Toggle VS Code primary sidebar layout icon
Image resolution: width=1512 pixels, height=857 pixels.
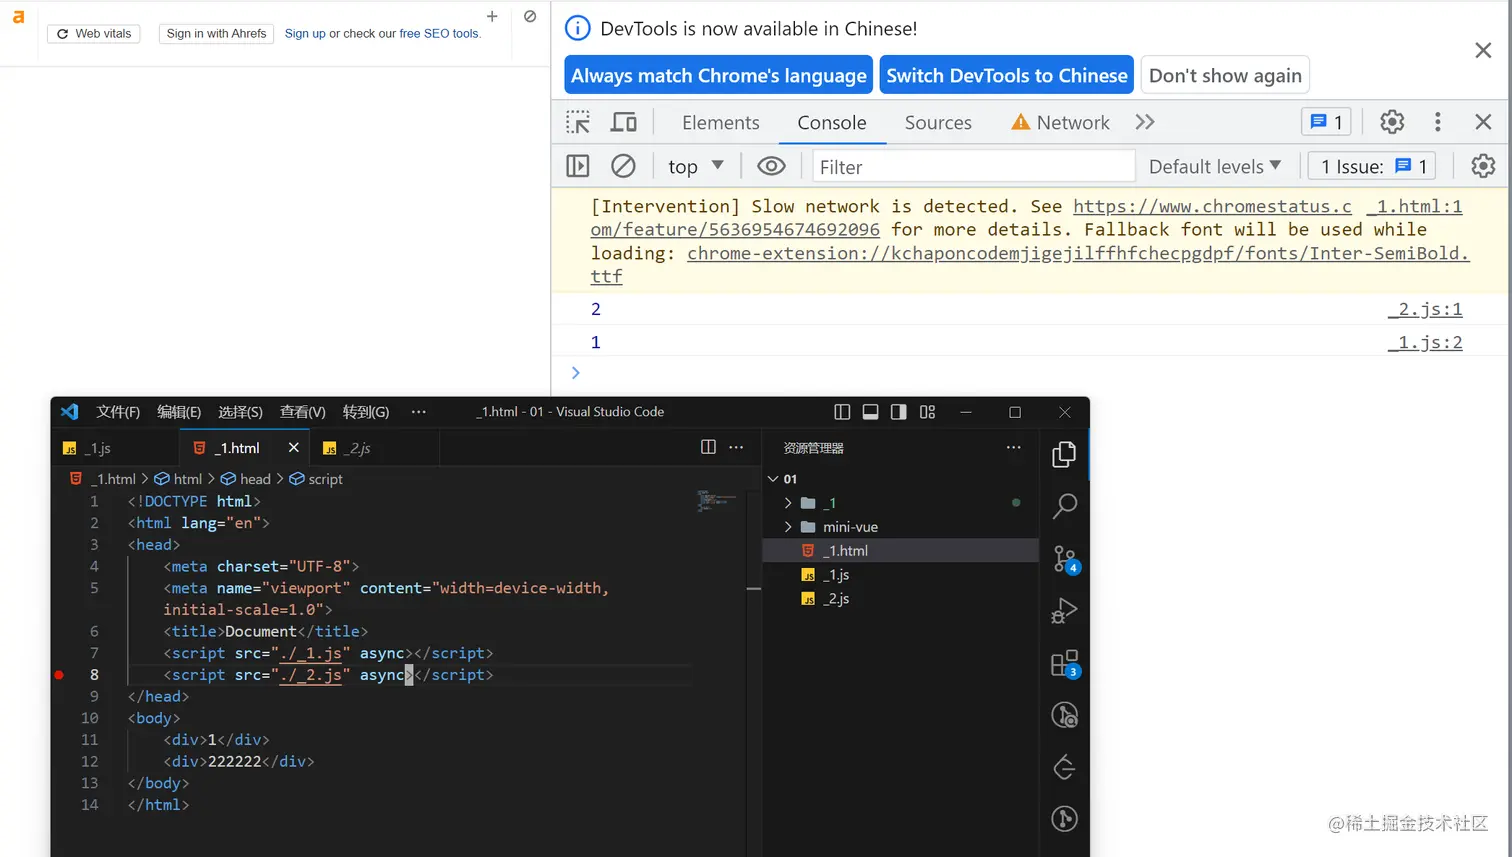(842, 412)
